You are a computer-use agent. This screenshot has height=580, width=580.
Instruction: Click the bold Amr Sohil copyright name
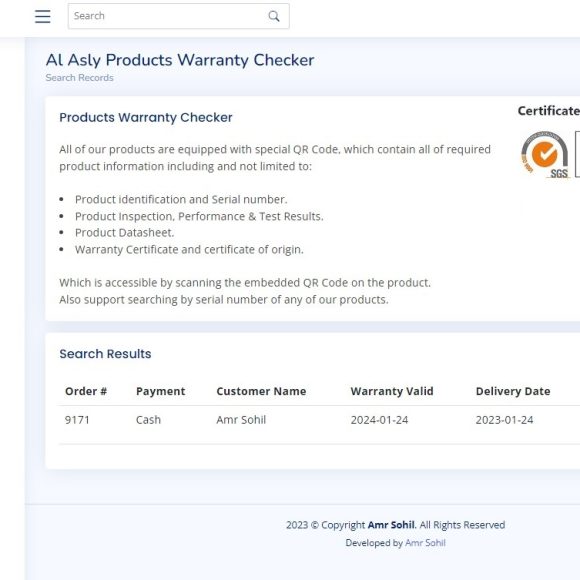(392, 525)
